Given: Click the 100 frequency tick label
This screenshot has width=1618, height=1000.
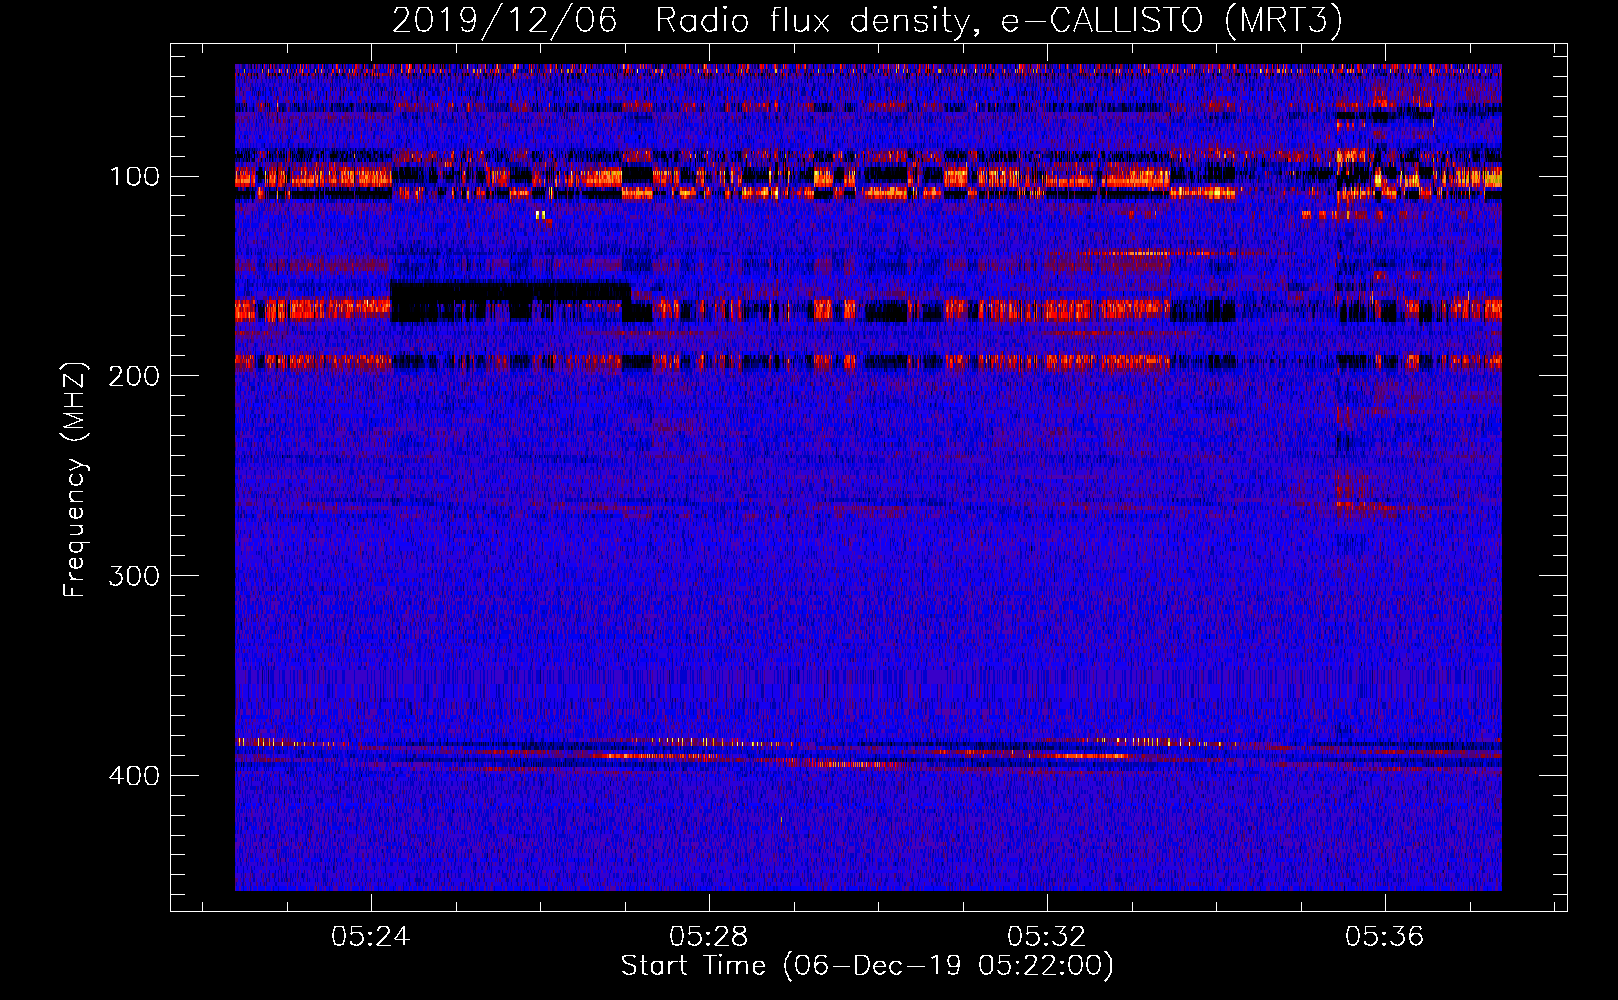Looking at the screenshot, I should [x=134, y=177].
